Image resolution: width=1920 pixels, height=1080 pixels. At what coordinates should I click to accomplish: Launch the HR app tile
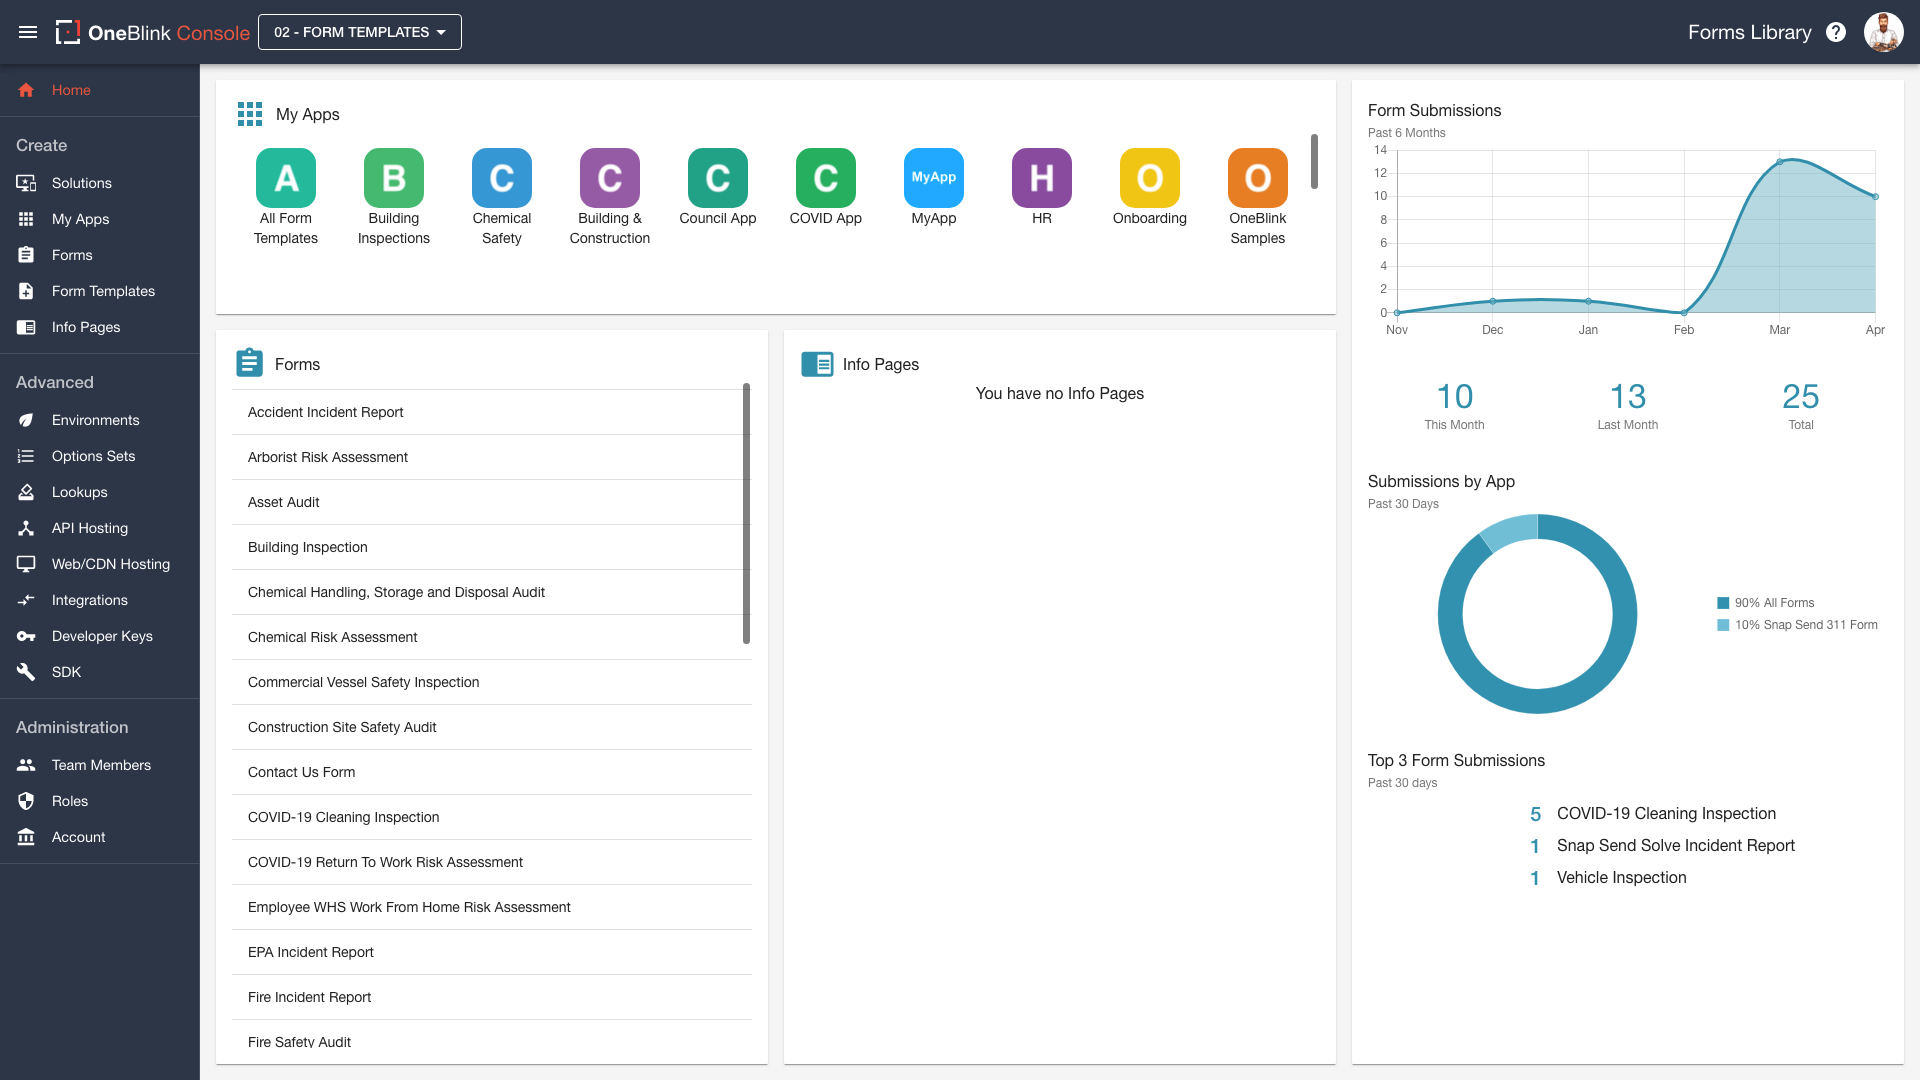pos(1041,179)
